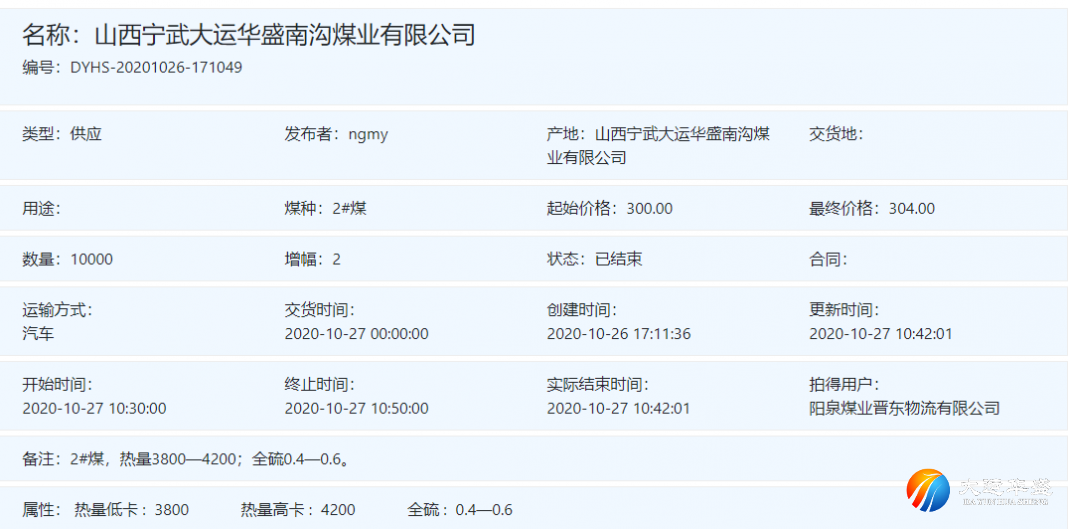Click the creation time 2020-10-26 17:11:36
Viewport: 1068px width, 529px height.
[618, 334]
